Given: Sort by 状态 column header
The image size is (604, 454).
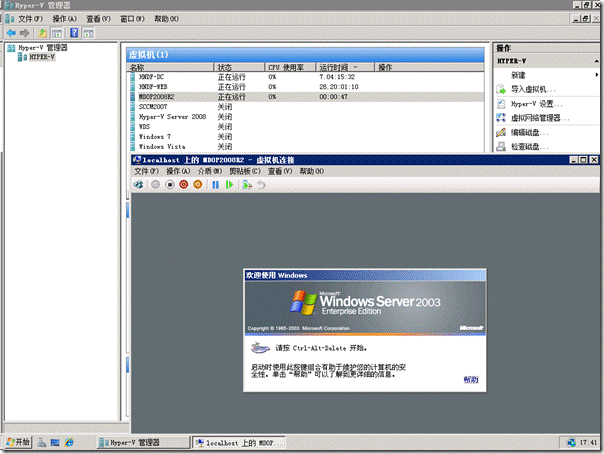Looking at the screenshot, I should (239, 67).
